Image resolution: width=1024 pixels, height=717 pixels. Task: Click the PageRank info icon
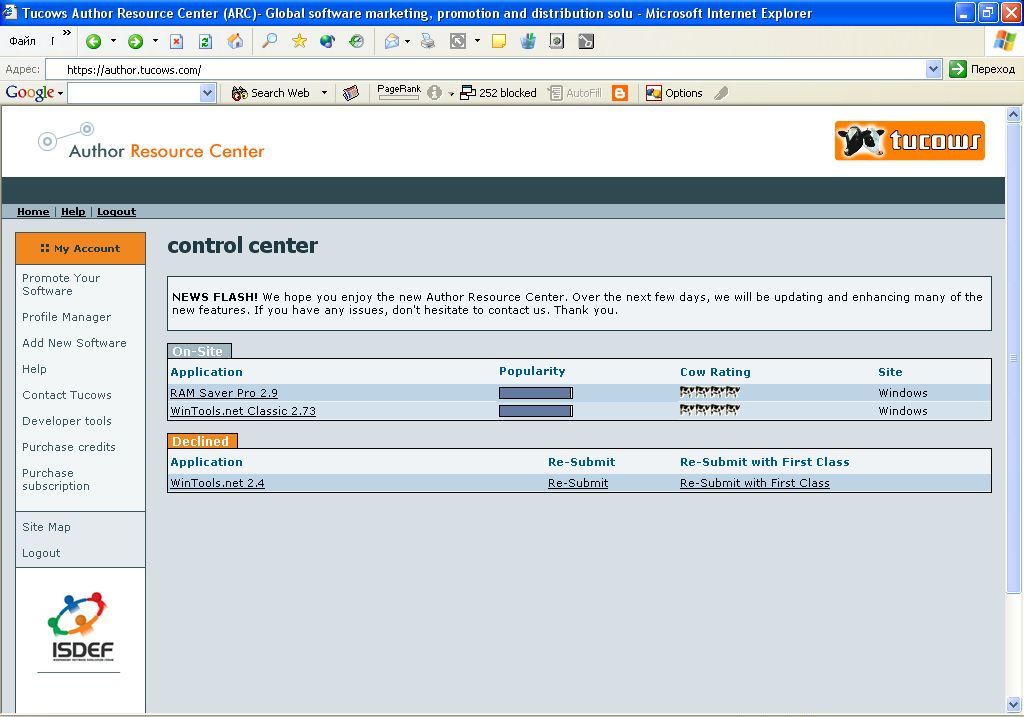(x=434, y=93)
